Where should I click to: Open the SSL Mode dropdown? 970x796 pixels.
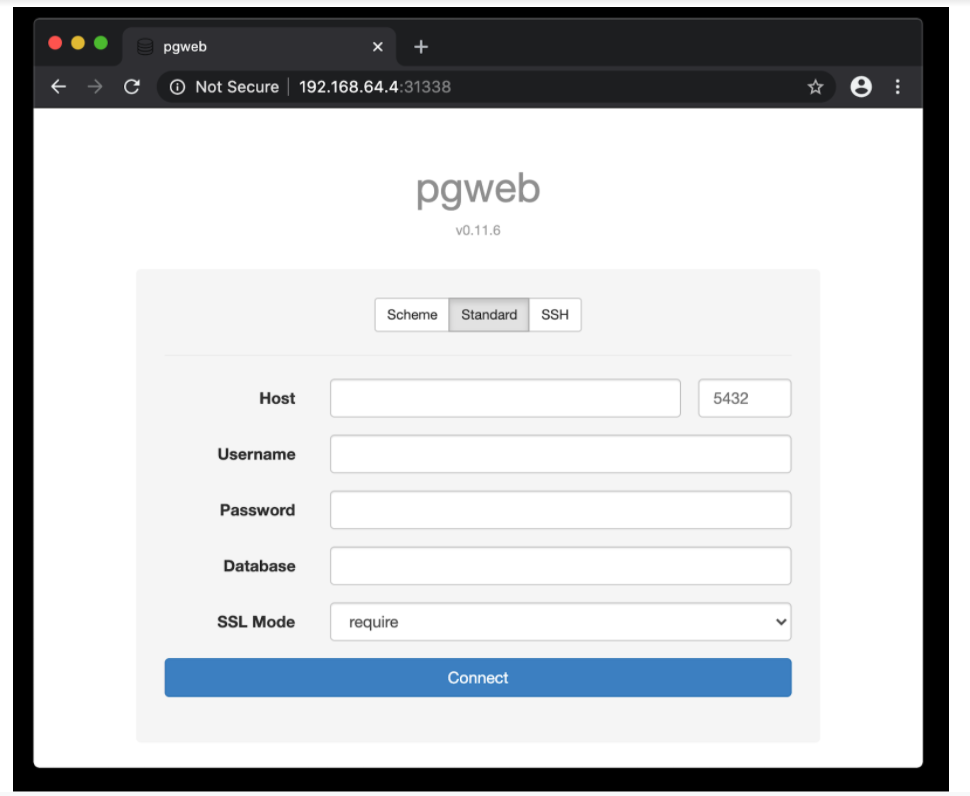560,622
